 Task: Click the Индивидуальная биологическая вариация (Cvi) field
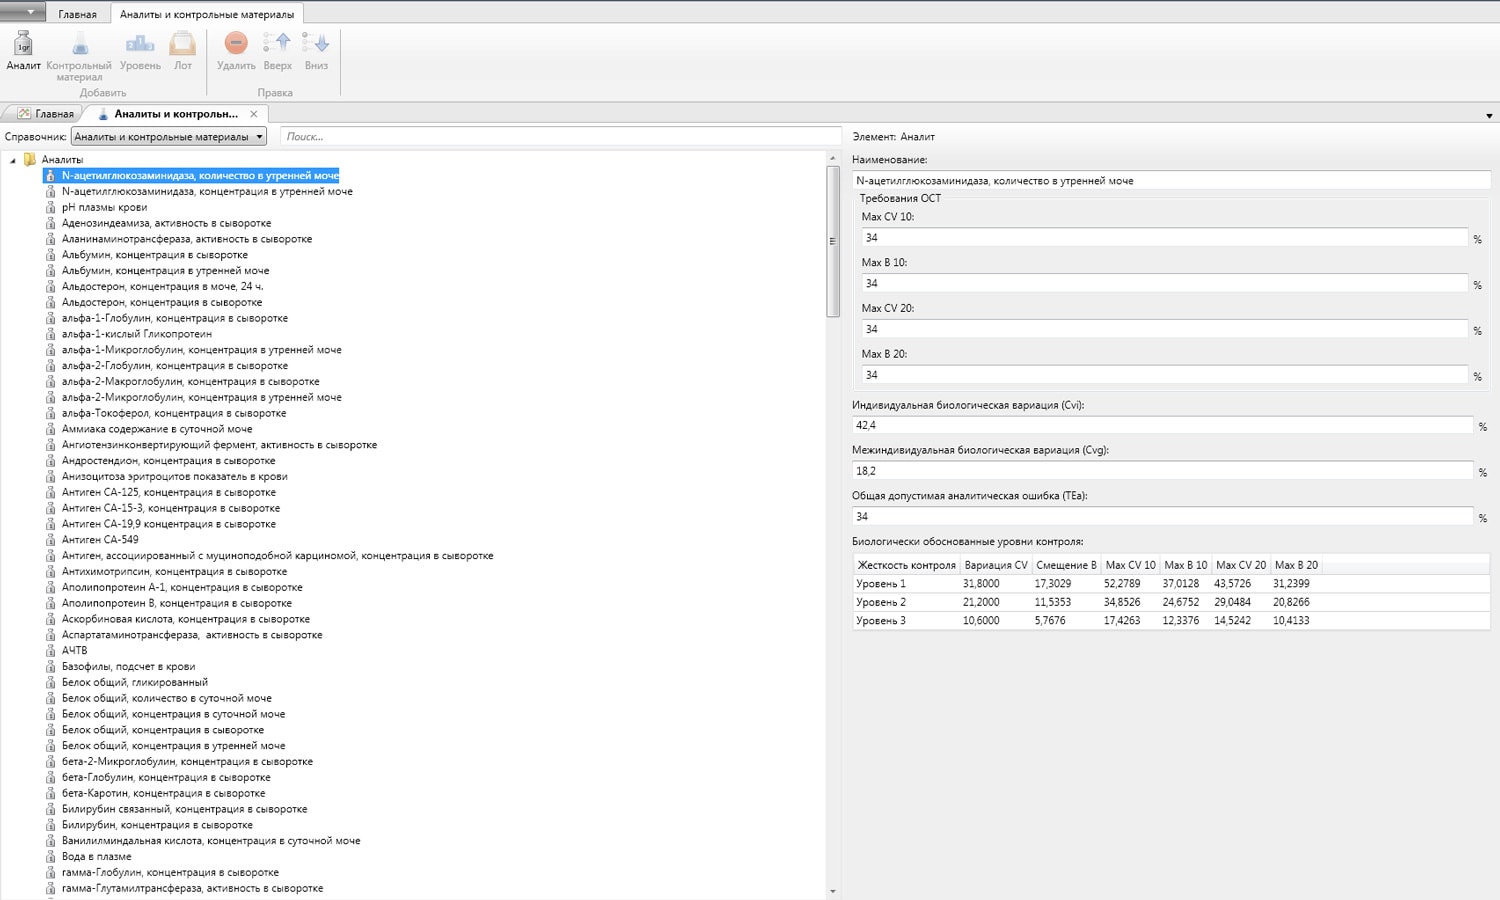(1162, 425)
